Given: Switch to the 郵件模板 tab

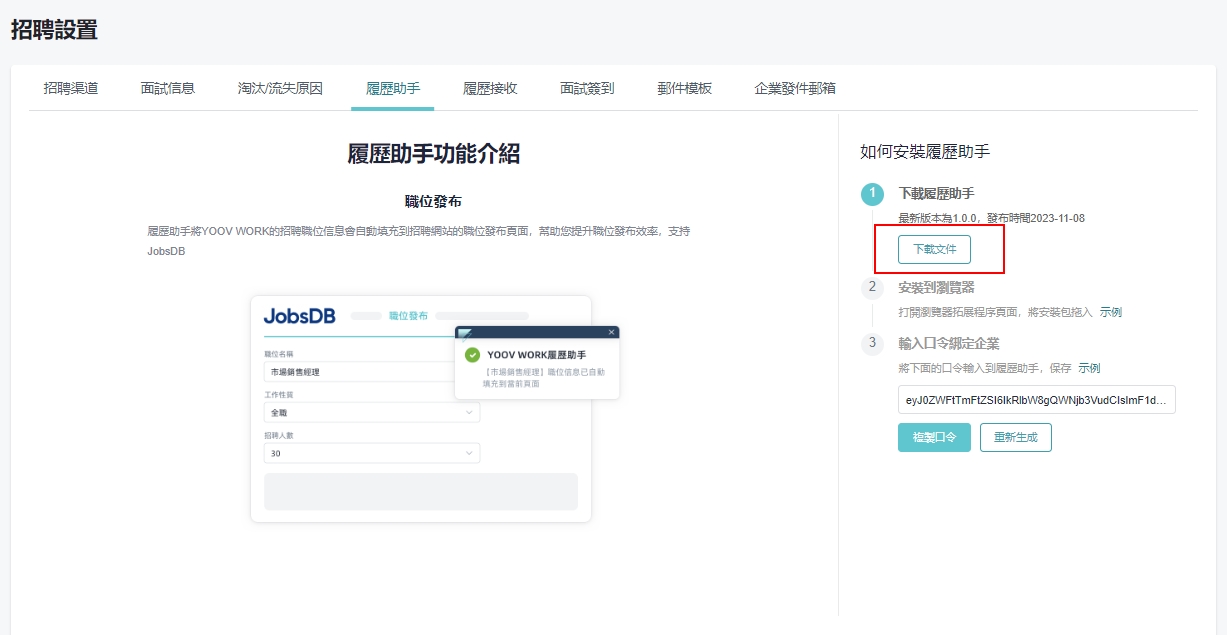Looking at the screenshot, I should tap(684, 88).
